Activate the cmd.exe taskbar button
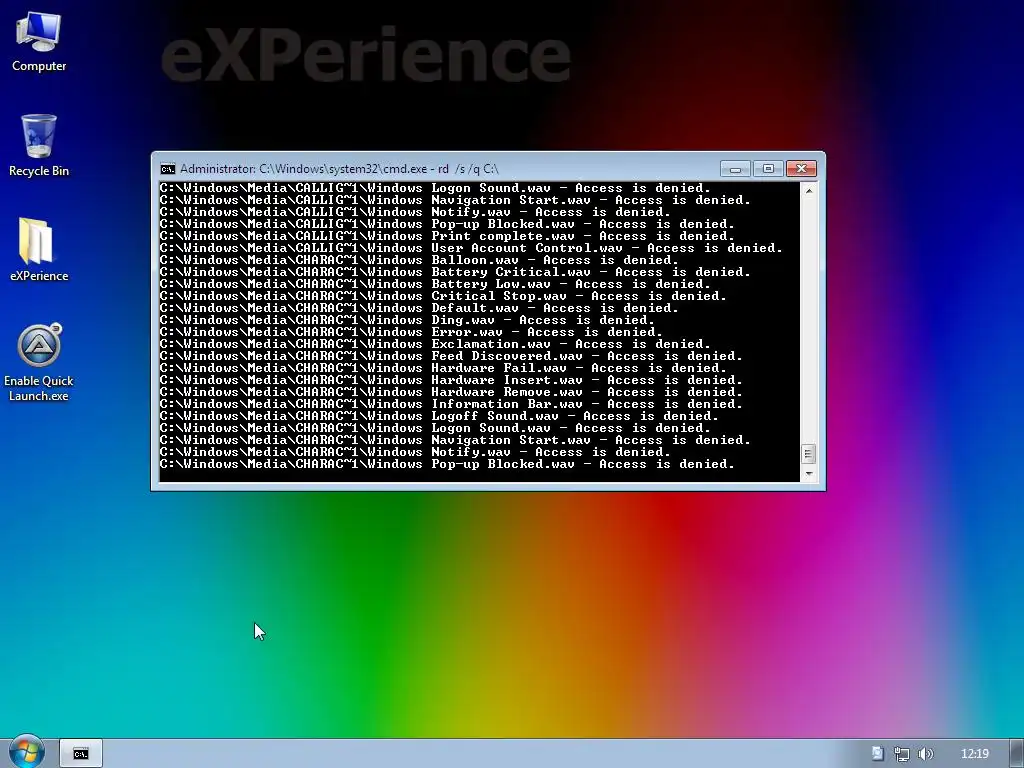 (81, 754)
